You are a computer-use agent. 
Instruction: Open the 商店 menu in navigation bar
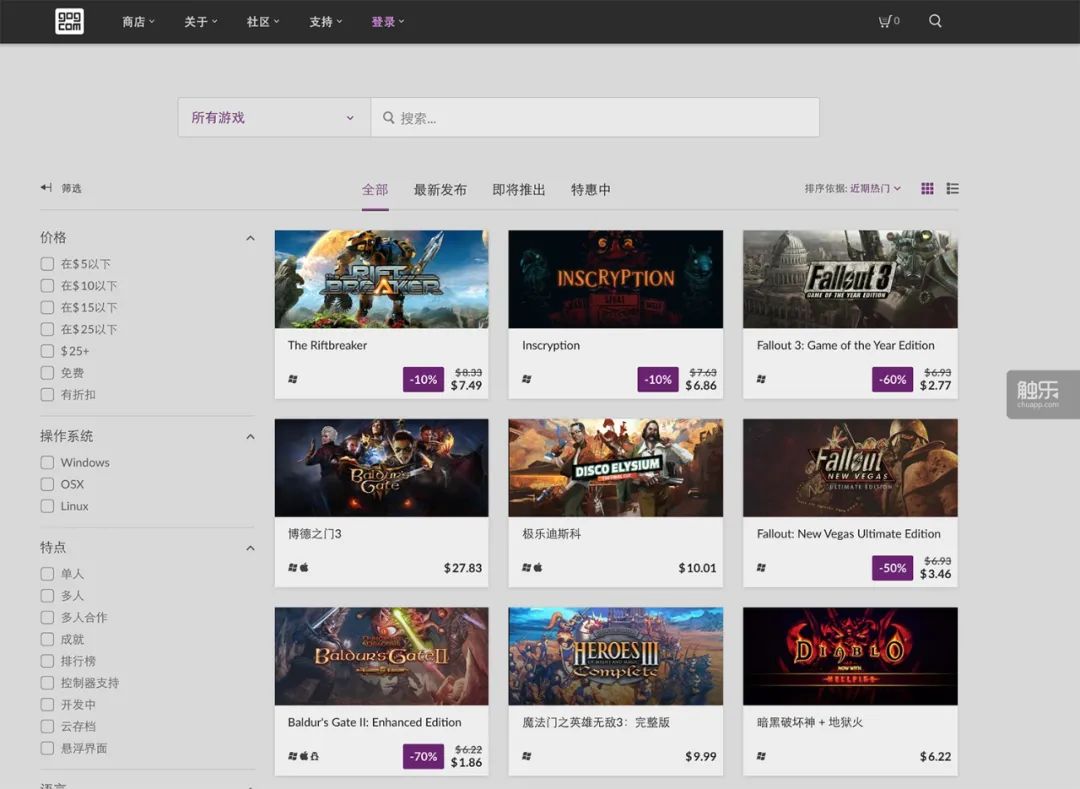[x=138, y=21]
